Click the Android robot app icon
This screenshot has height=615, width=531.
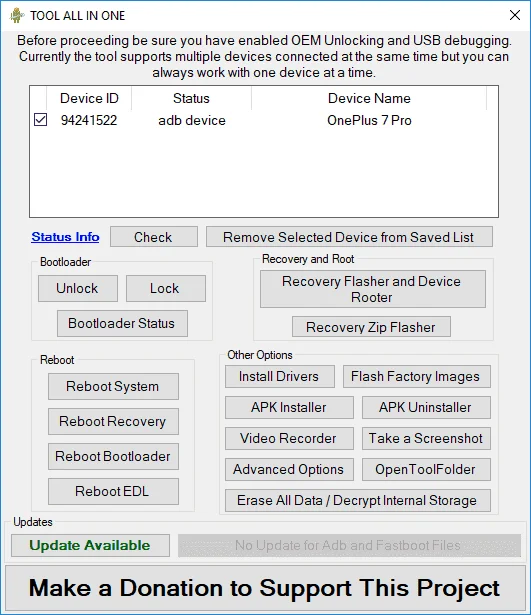(x=16, y=15)
